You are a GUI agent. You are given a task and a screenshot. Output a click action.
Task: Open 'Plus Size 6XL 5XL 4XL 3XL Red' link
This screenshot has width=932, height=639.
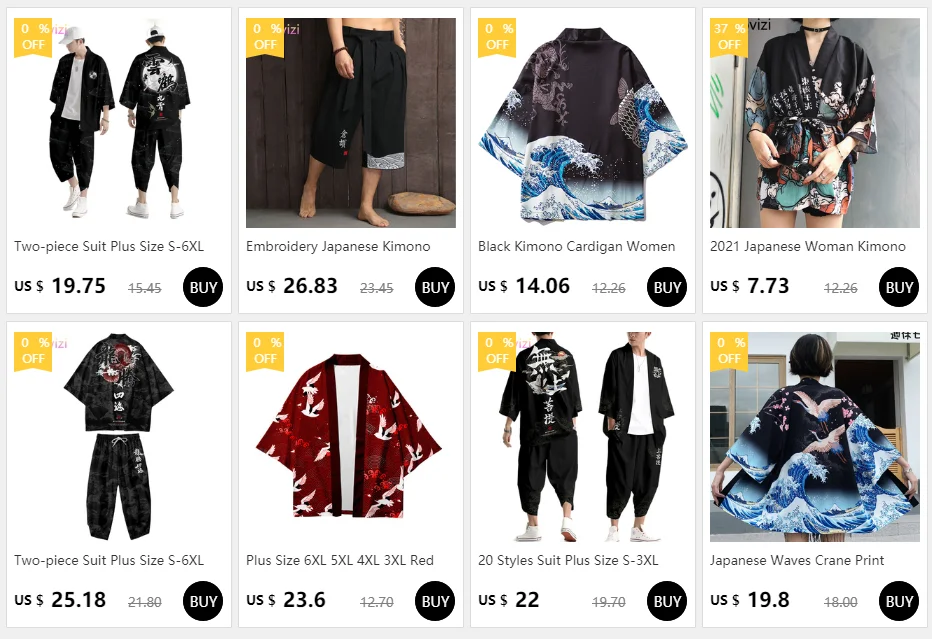(x=340, y=560)
